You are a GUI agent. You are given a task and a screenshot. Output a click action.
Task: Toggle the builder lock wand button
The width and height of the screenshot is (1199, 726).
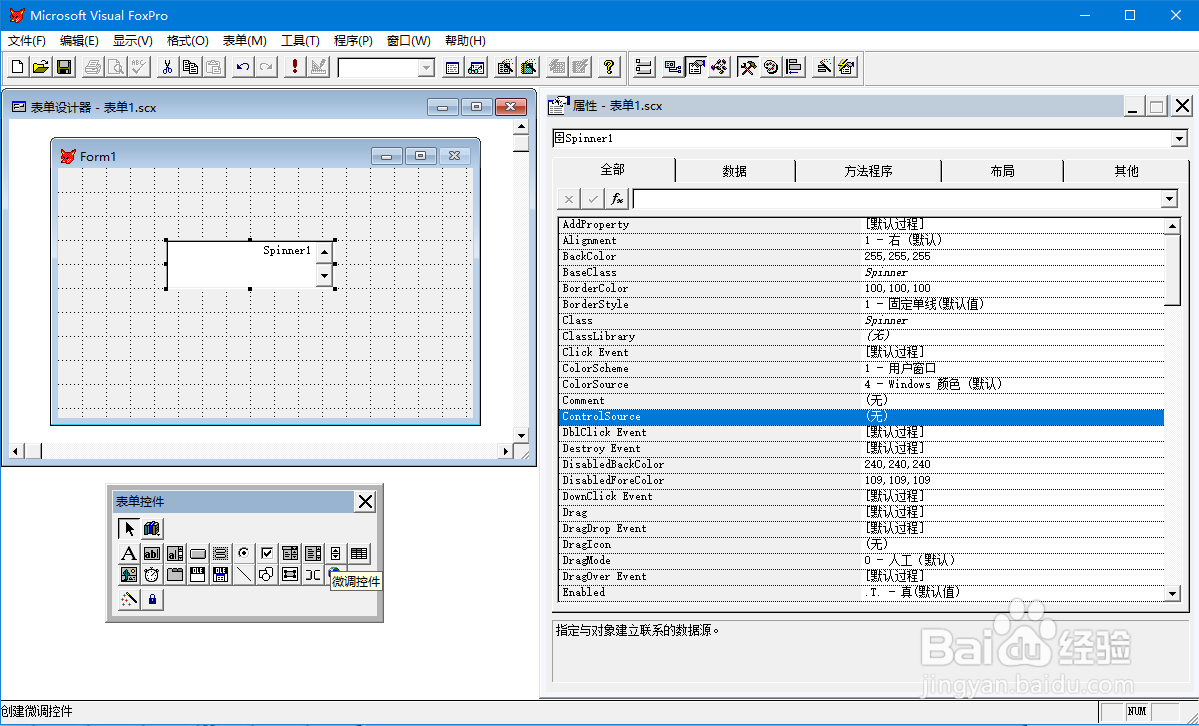click(128, 600)
